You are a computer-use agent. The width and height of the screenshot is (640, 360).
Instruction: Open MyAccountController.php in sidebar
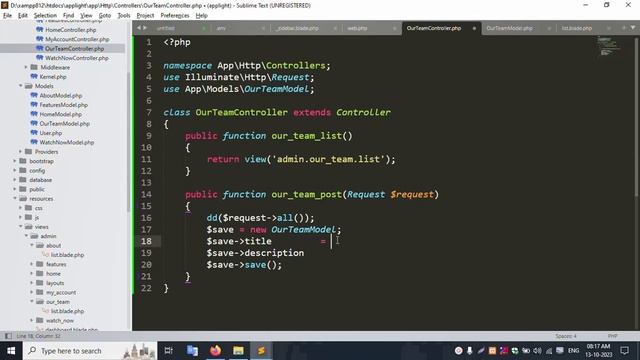[x=77, y=39]
